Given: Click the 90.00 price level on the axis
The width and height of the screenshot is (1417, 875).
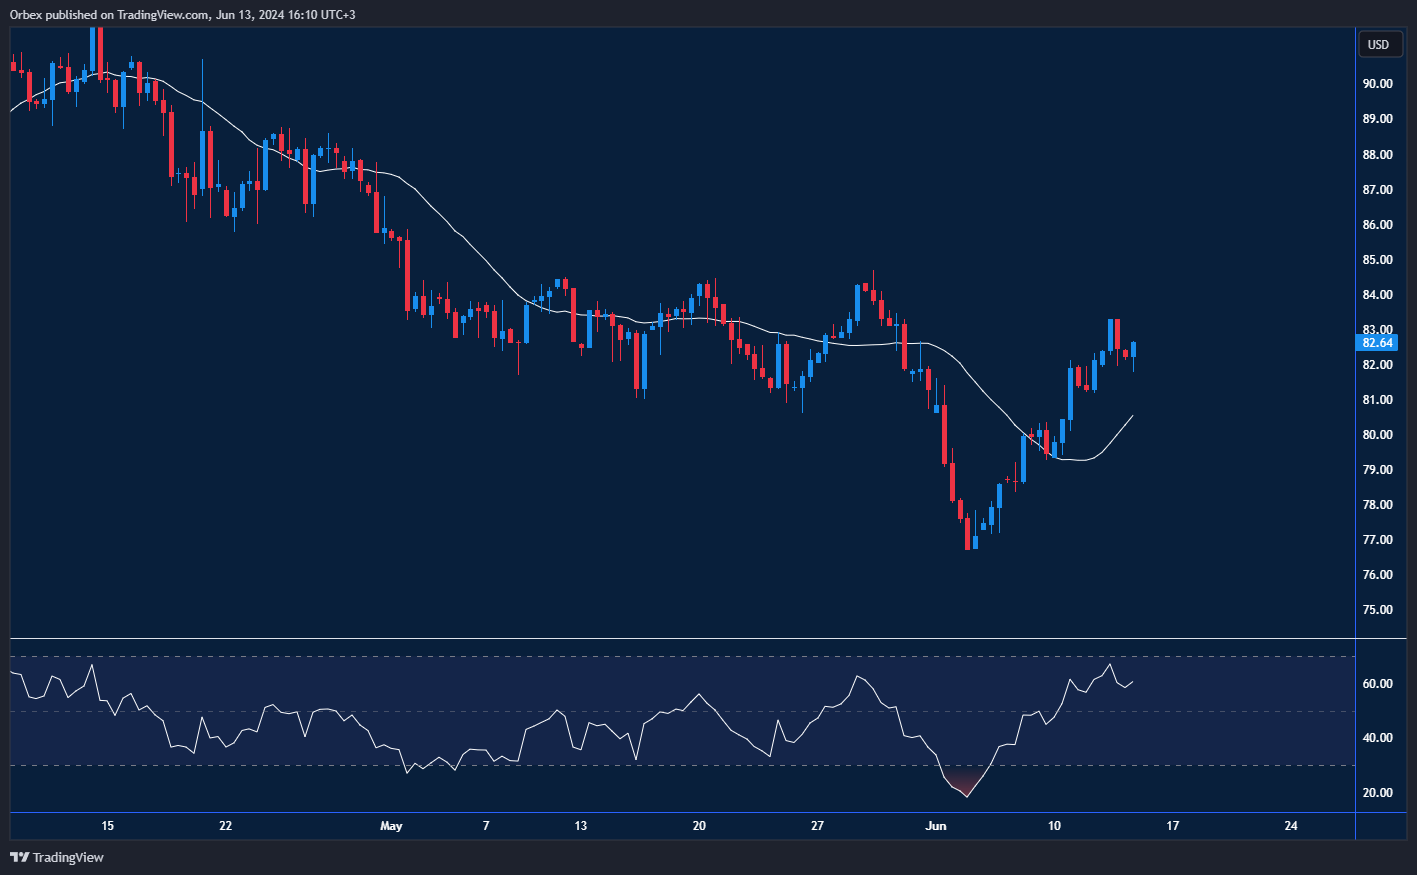Looking at the screenshot, I should 1377,84.
